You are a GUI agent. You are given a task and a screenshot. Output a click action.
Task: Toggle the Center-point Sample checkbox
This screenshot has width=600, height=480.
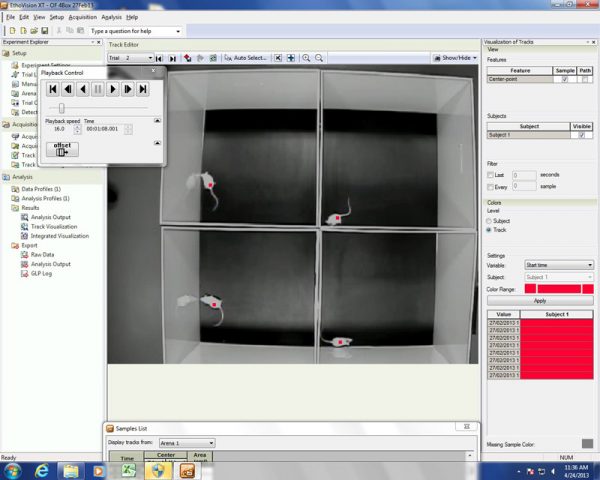[564, 79]
